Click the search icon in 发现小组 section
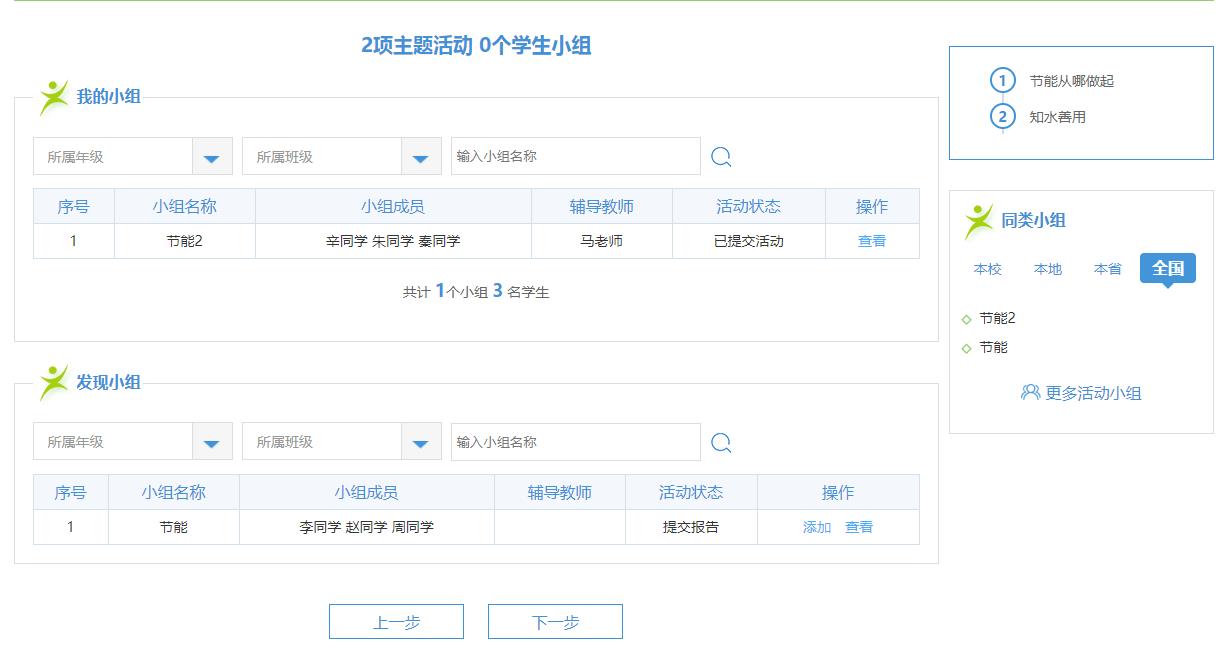Viewport: 1230px width, 662px height. coord(721,443)
